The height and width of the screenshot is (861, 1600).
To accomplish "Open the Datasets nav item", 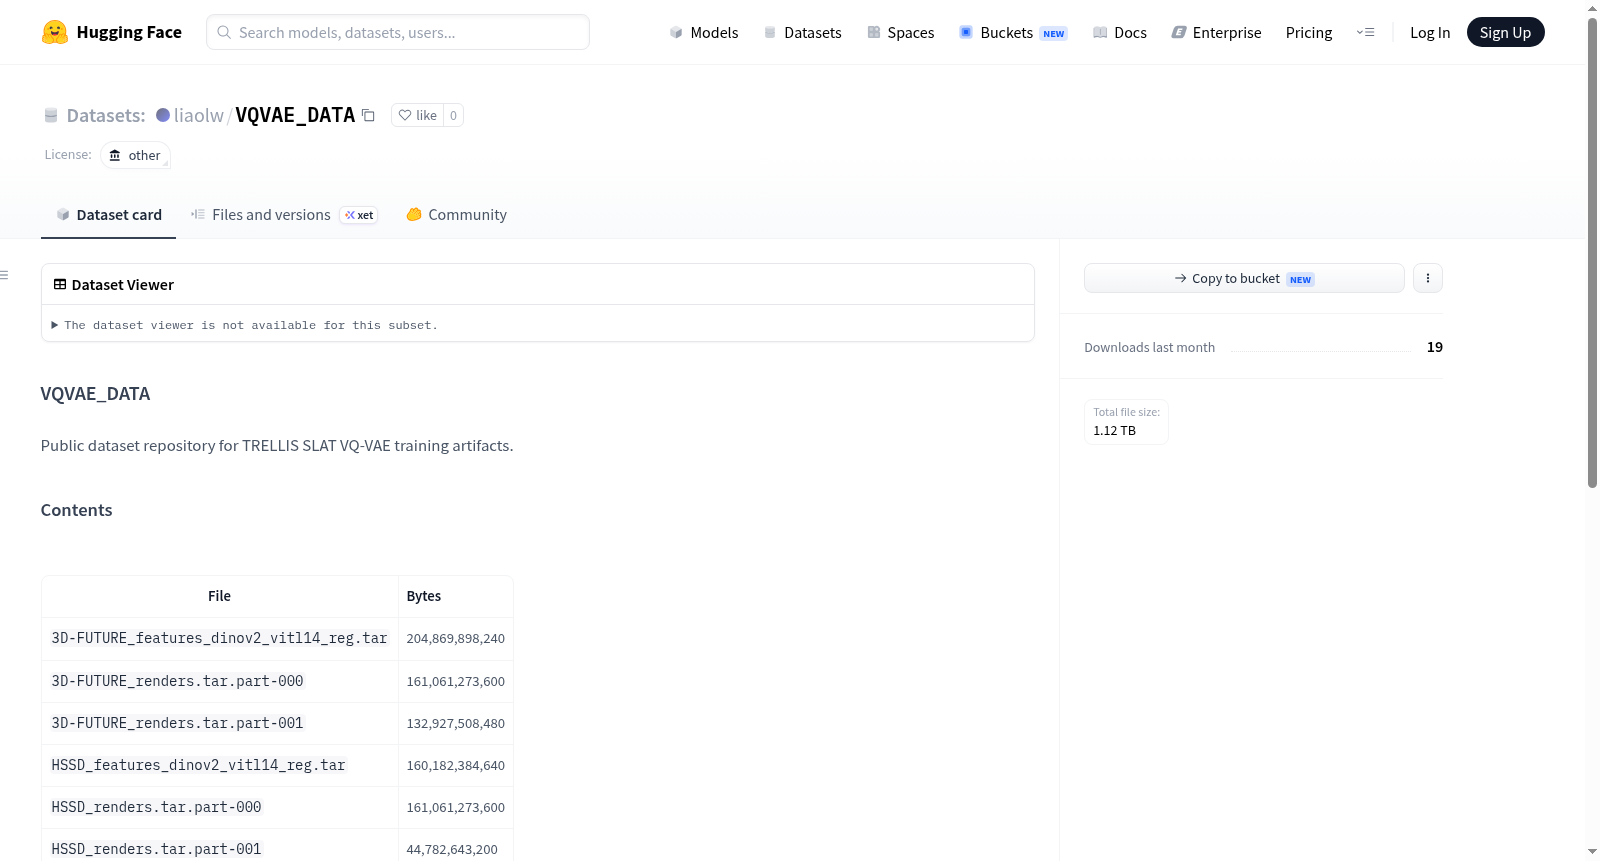I will pos(803,32).
